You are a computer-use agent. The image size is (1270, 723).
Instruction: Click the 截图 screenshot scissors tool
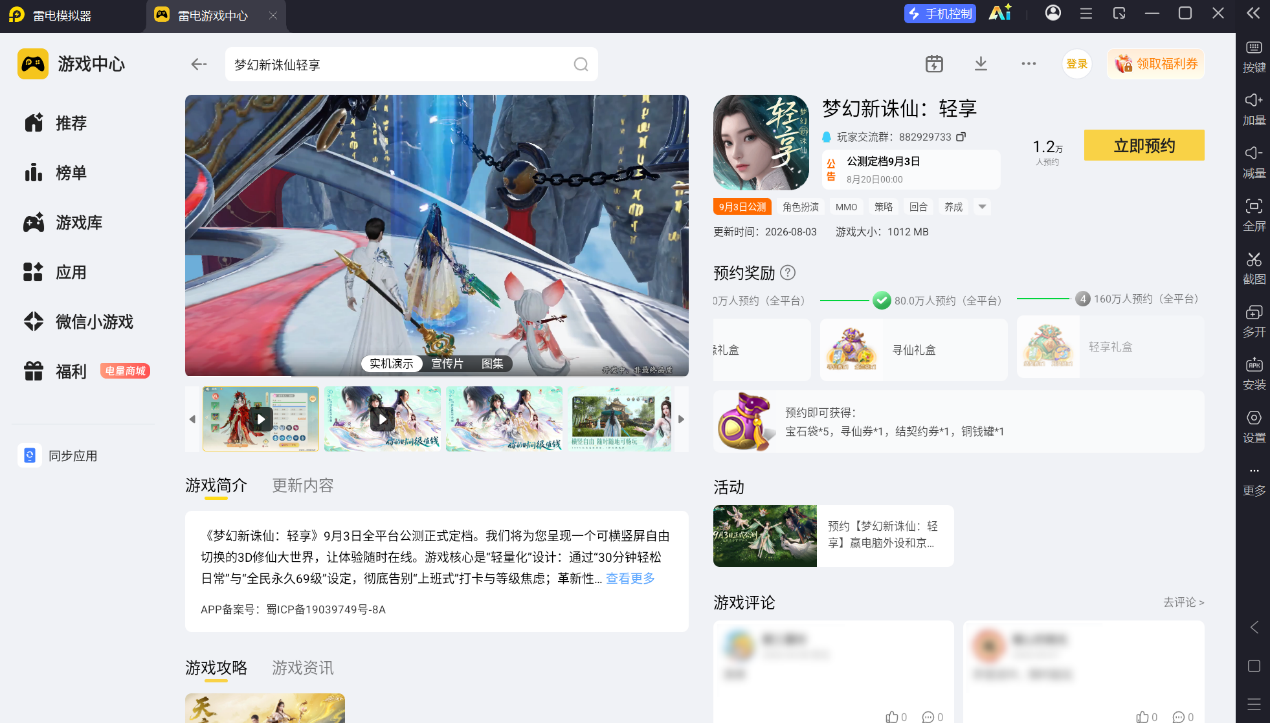click(1254, 268)
